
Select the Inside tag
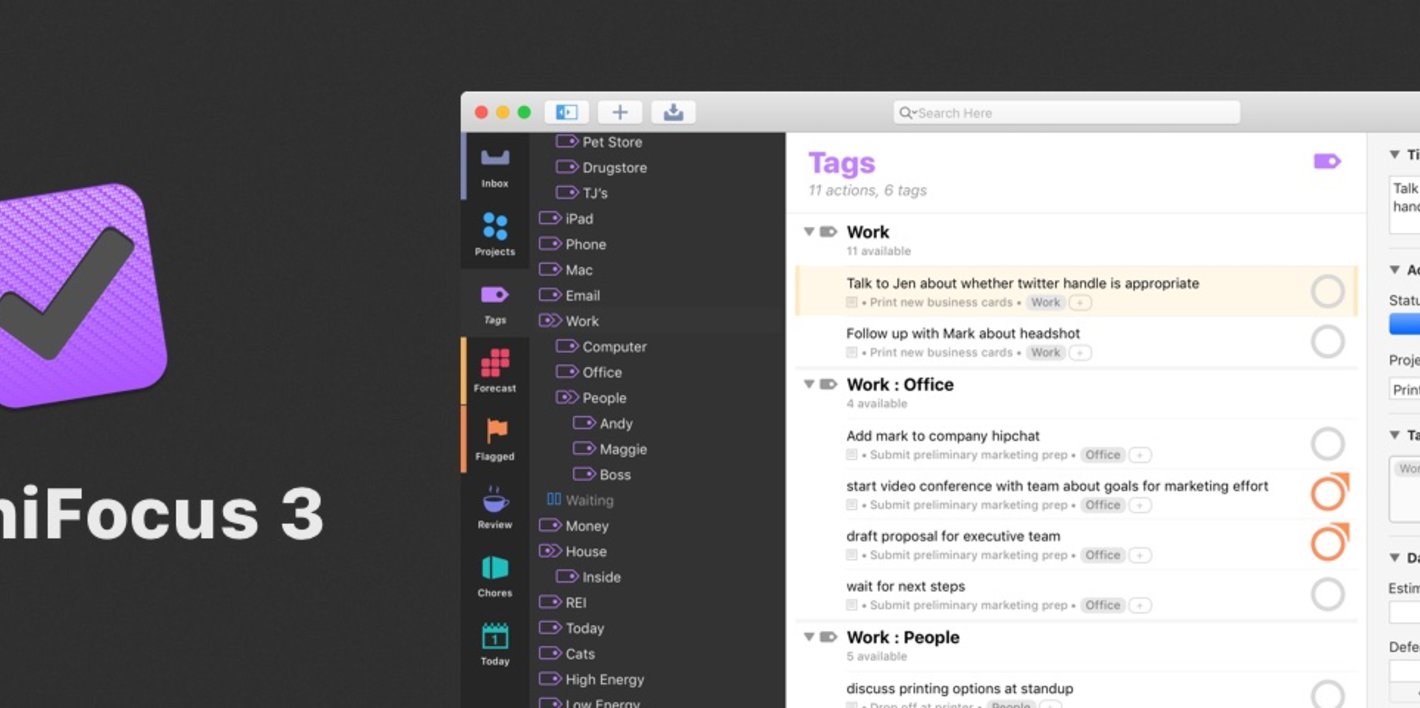tap(601, 577)
